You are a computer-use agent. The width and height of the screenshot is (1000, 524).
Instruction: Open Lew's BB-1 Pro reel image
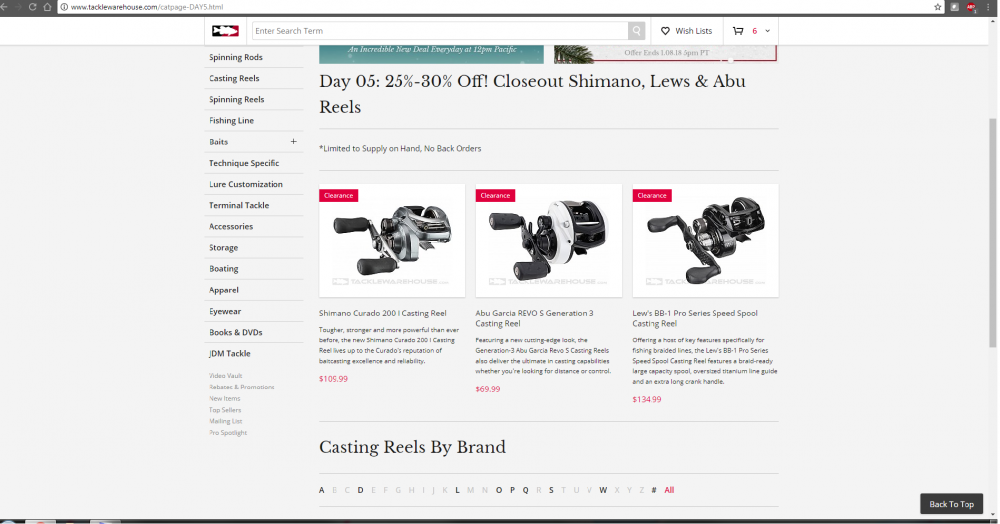(x=705, y=240)
